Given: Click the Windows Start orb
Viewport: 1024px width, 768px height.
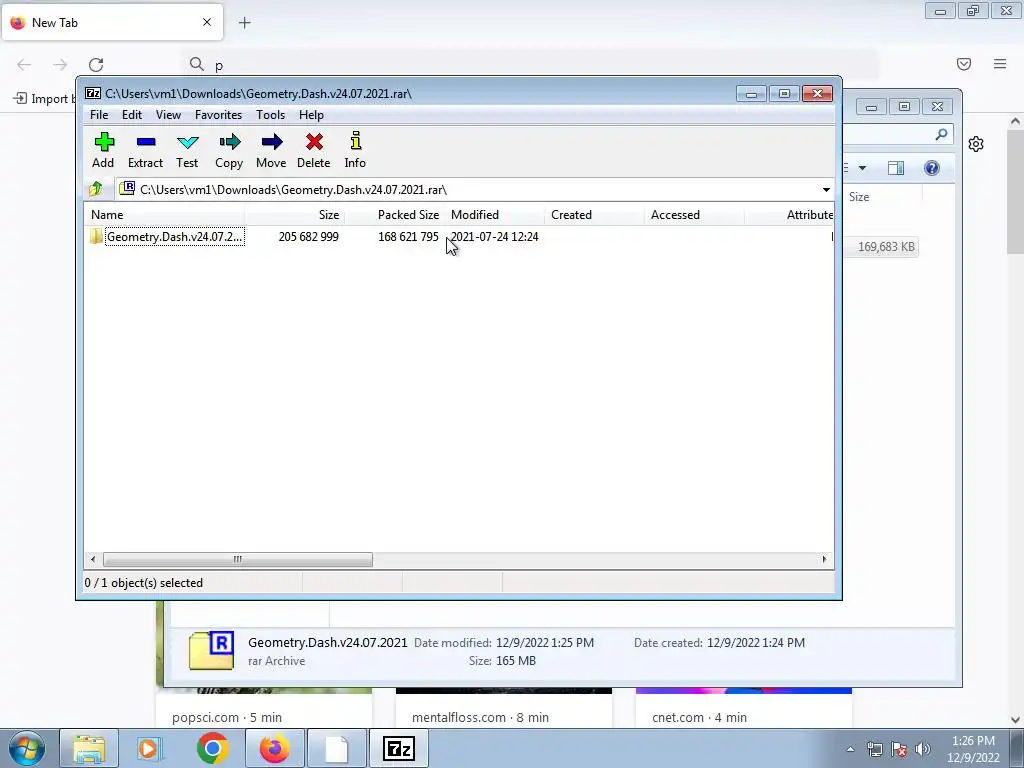Looking at the screenshot, I should [27, 748].
